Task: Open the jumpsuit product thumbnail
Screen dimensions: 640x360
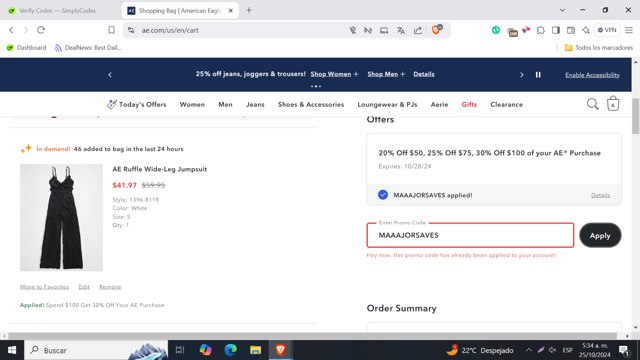Action: tap(61, 218)
